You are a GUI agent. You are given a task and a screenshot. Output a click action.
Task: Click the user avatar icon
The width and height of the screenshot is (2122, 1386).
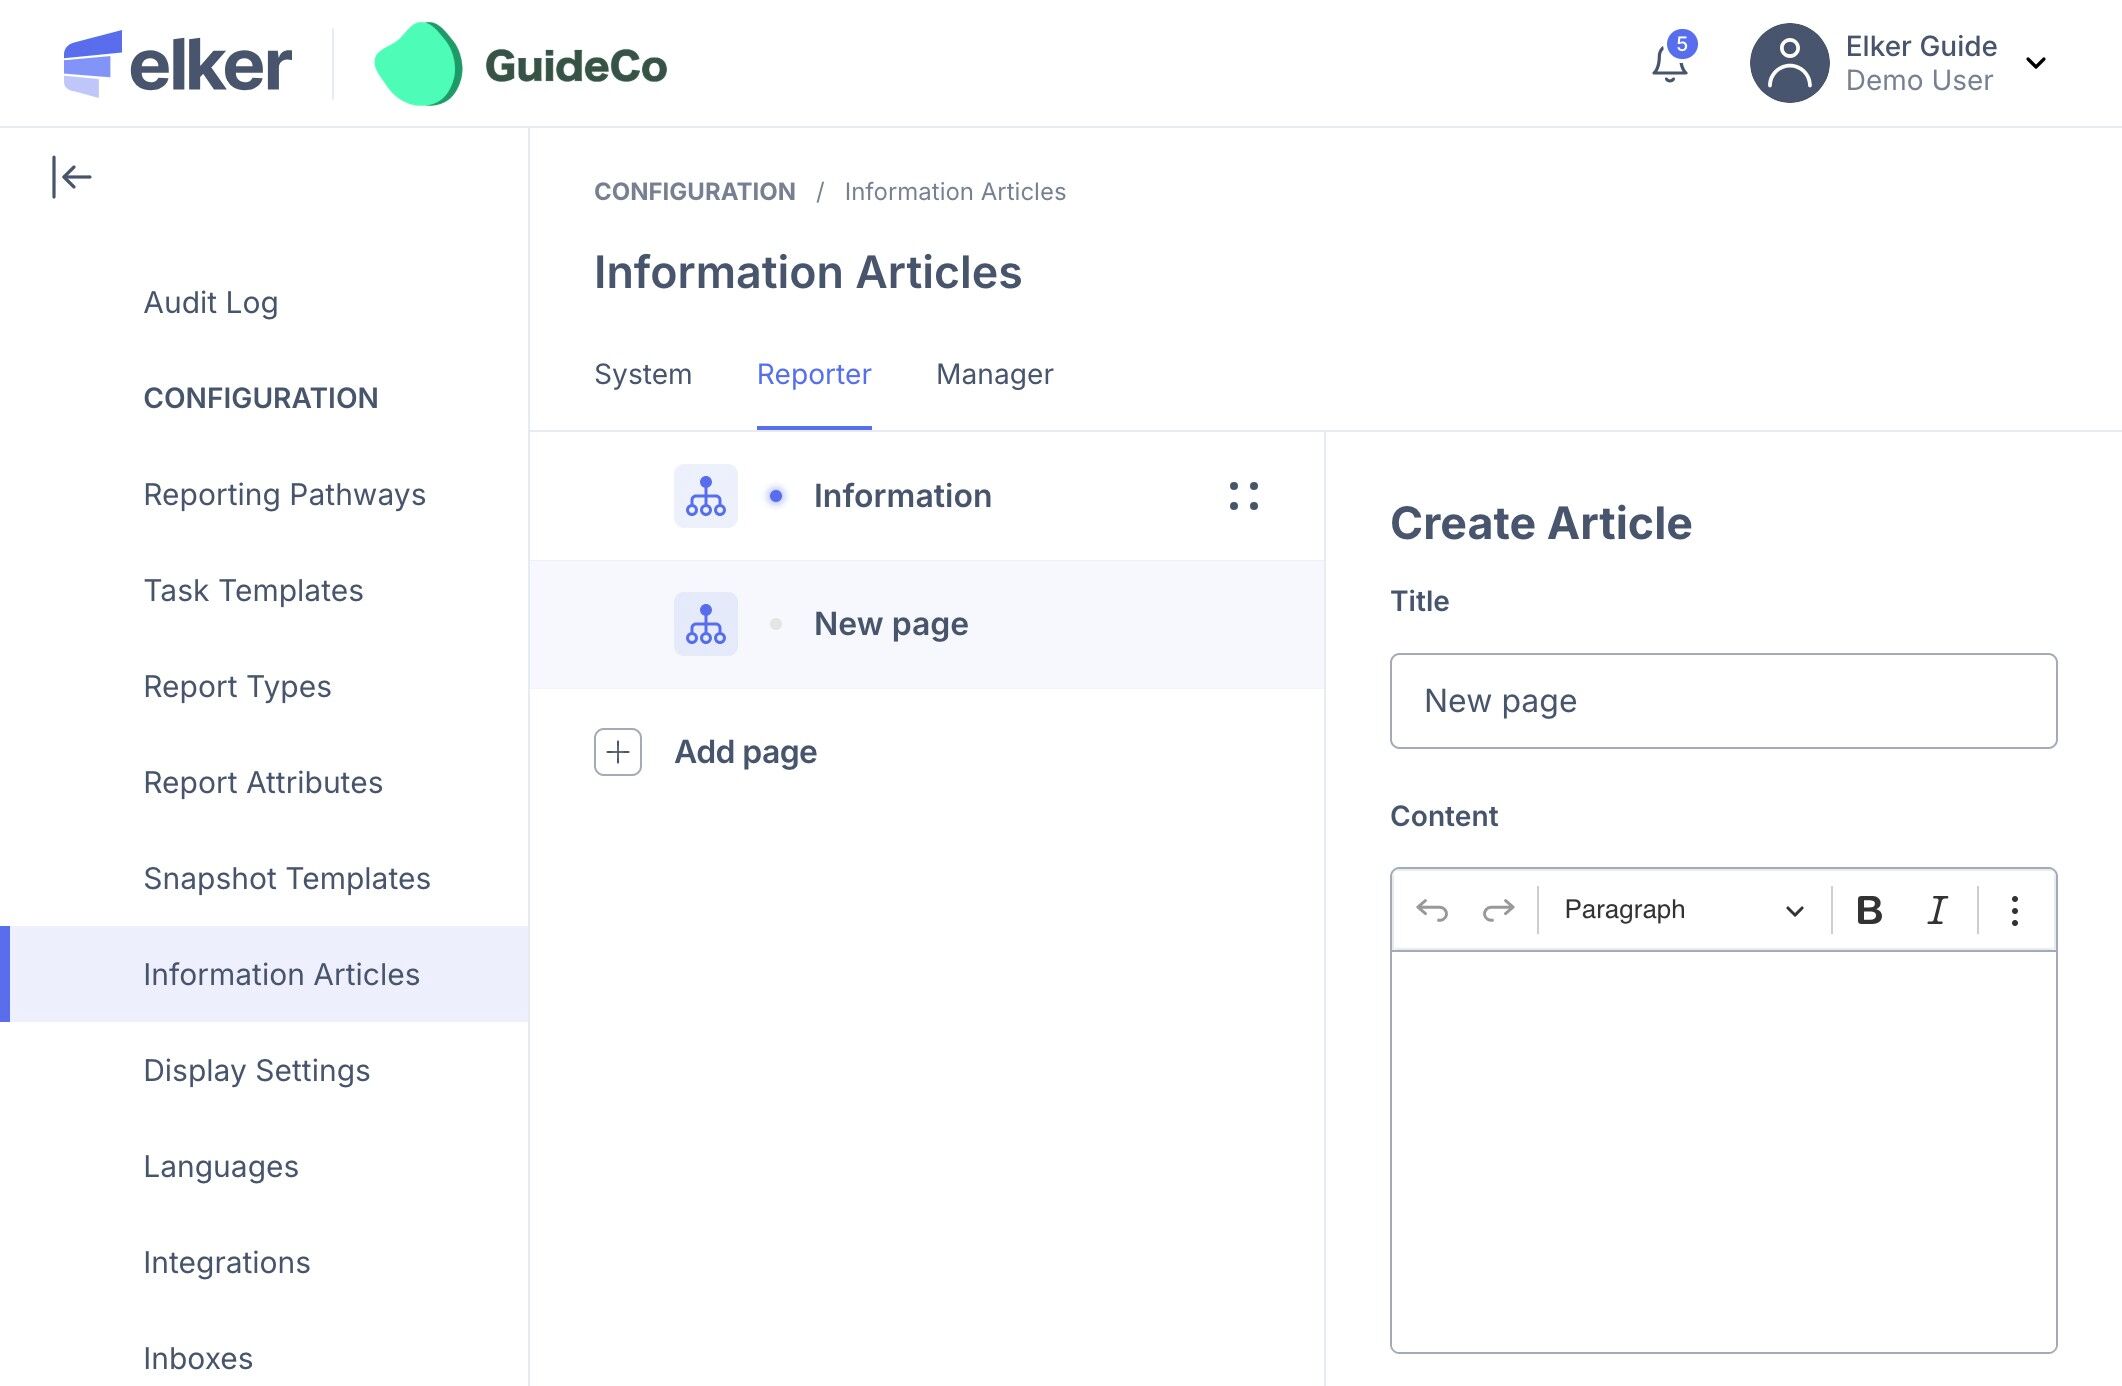point(1789,64)
